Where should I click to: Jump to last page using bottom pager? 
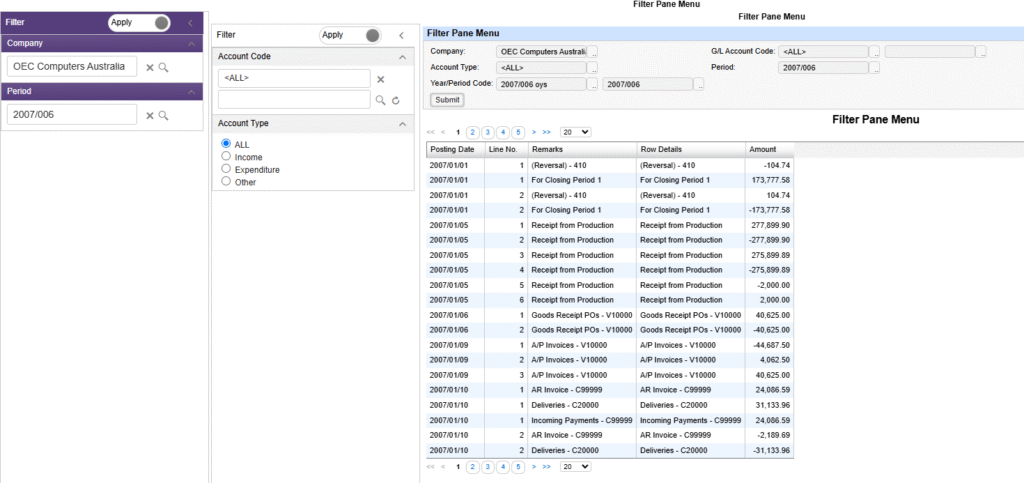click(x=547, y=467)
